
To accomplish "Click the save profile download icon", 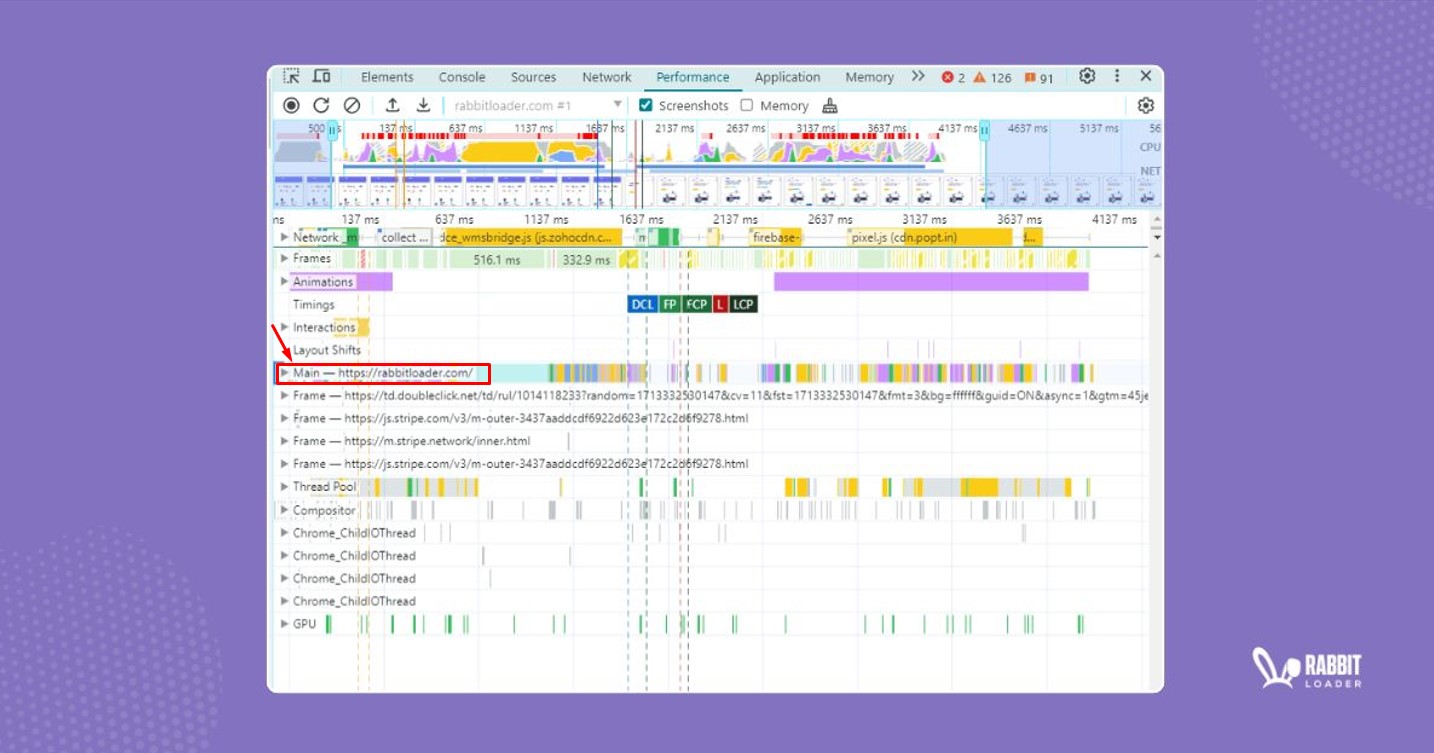I will click(x=423, y=105).
